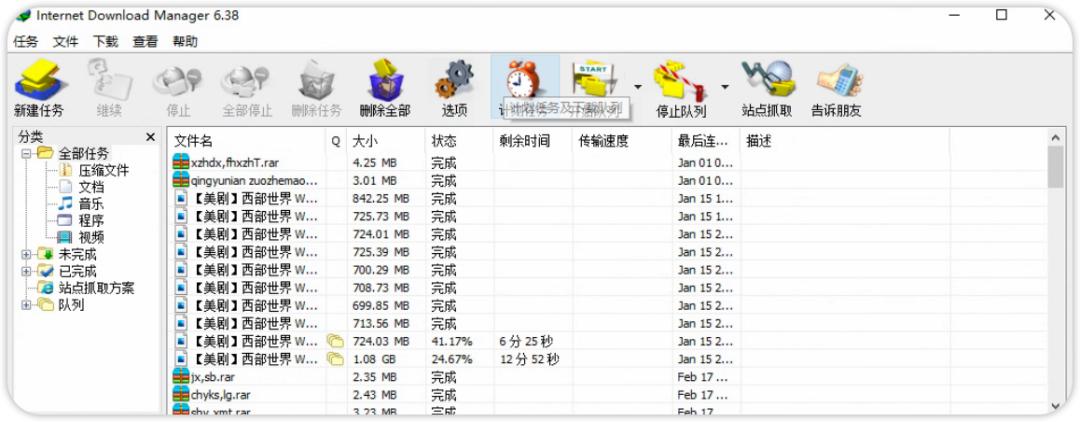
Task: Open the 停止队列 dropdown arrow
Action: 725,87
